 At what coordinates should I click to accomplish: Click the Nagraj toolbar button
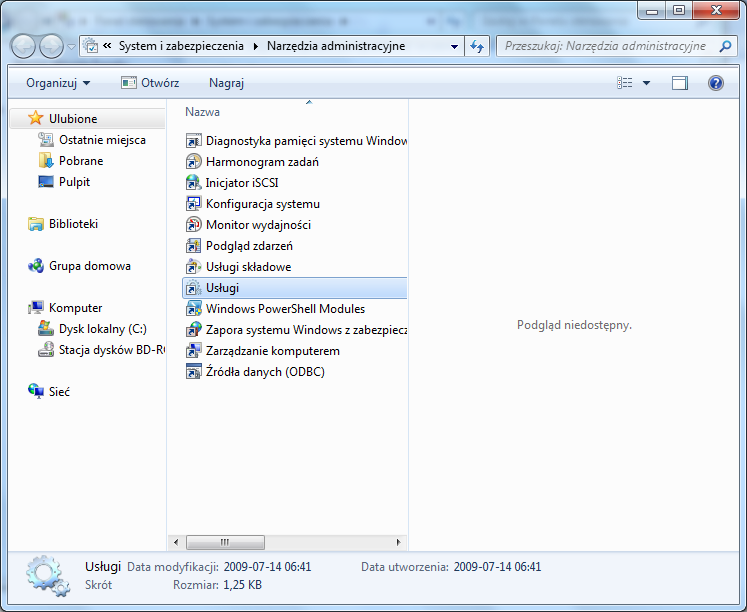pos(226,83)
